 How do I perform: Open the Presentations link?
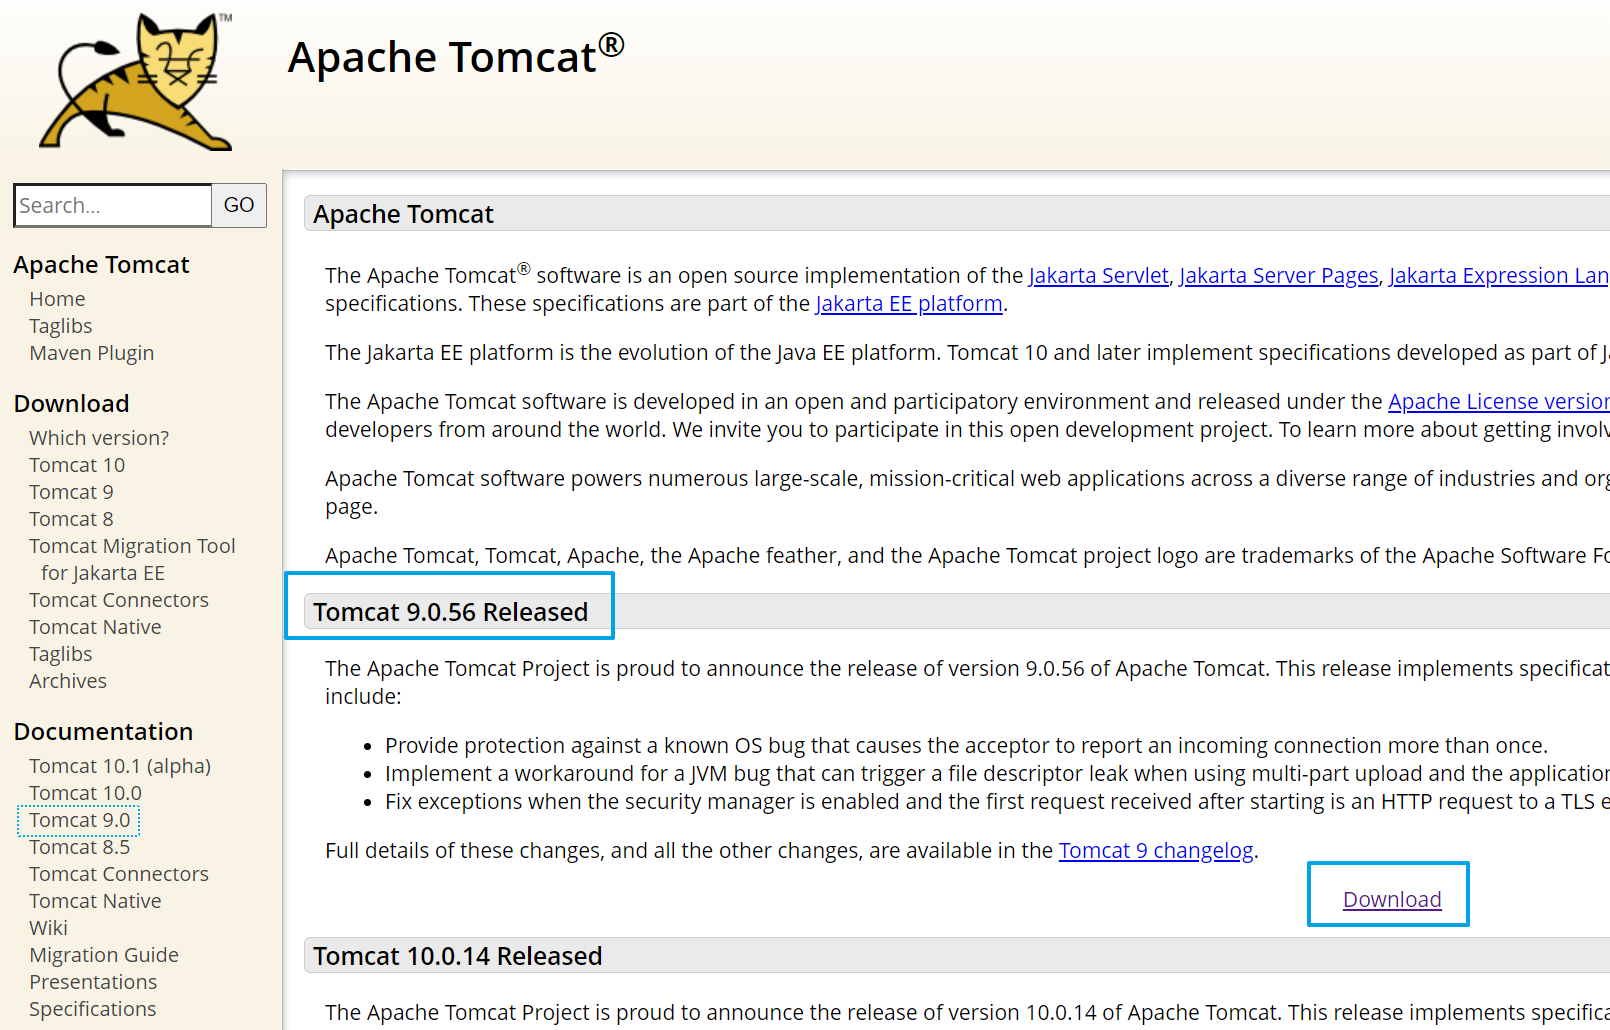point(93,982)
